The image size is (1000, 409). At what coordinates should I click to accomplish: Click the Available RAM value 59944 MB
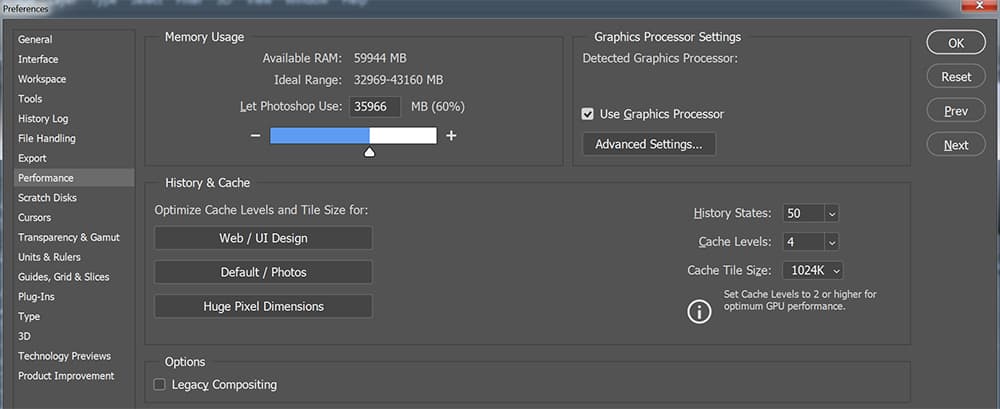point(380,58)
